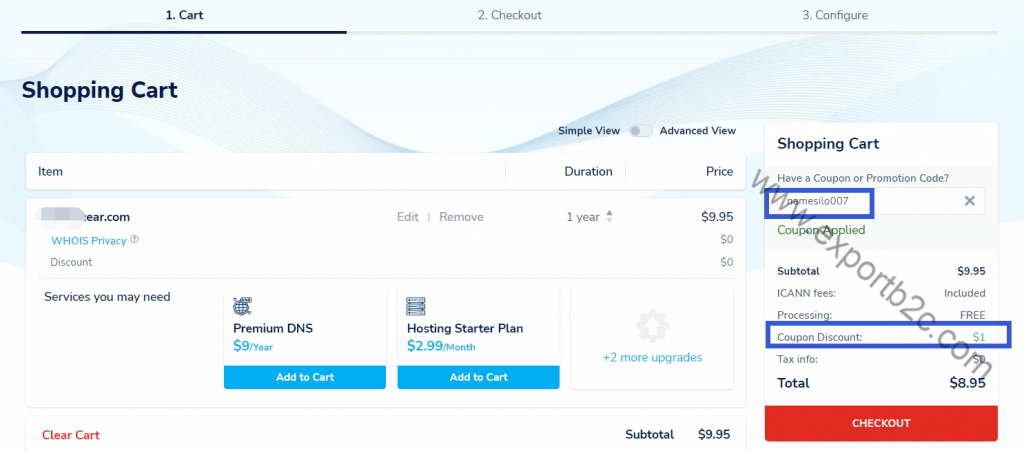1024x451 pixels.
Task: Click the upgrades gear arrow icon
Action: tap(651, 326)
